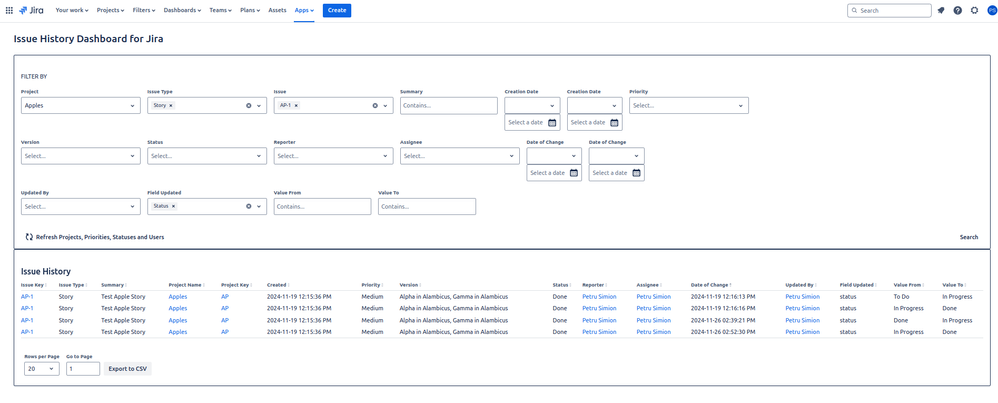Screen dimensions: 998x403
Task: Open calendar for second Date of Change
Action: point(636,173)
